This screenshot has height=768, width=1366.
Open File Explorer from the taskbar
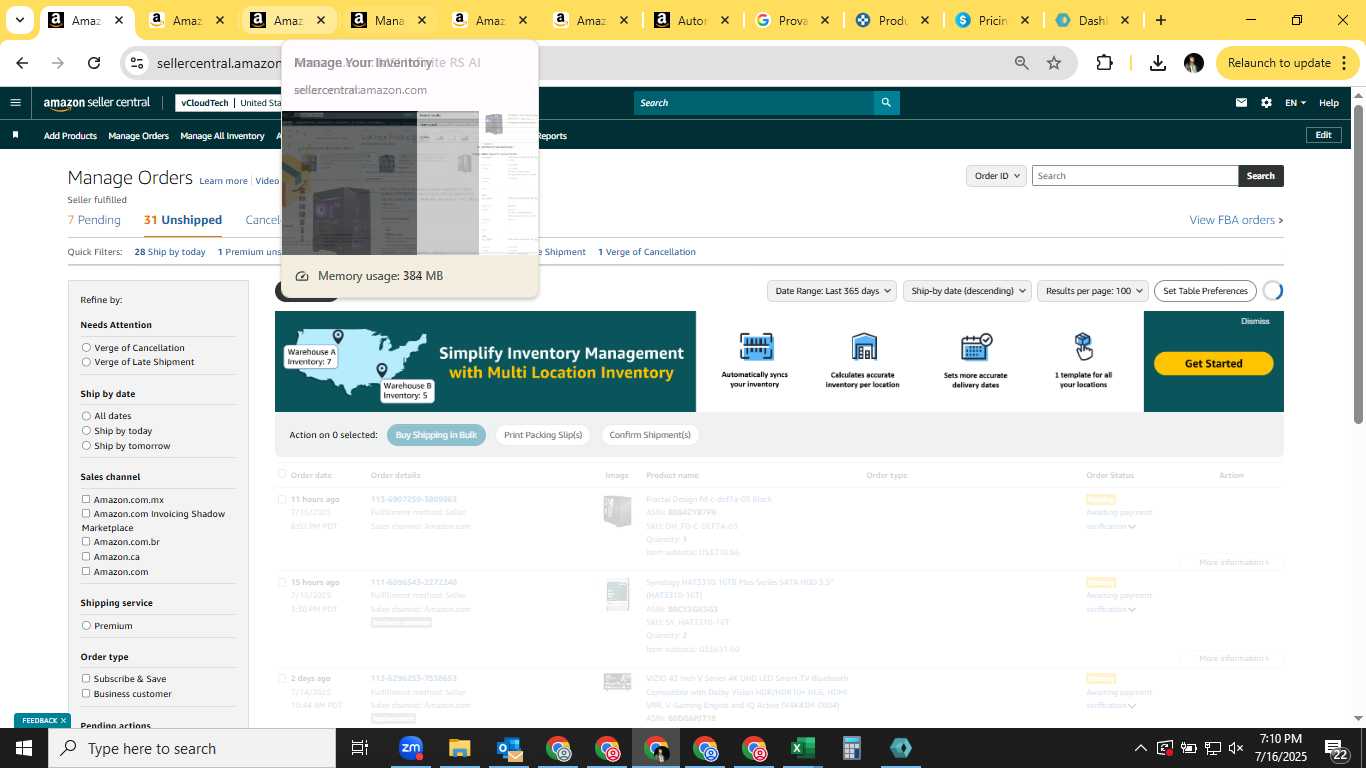459,748
